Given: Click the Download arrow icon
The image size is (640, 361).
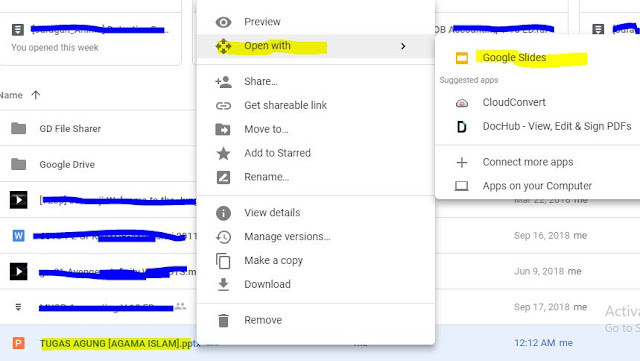Looking at the screenshot, I should [223, 285].
